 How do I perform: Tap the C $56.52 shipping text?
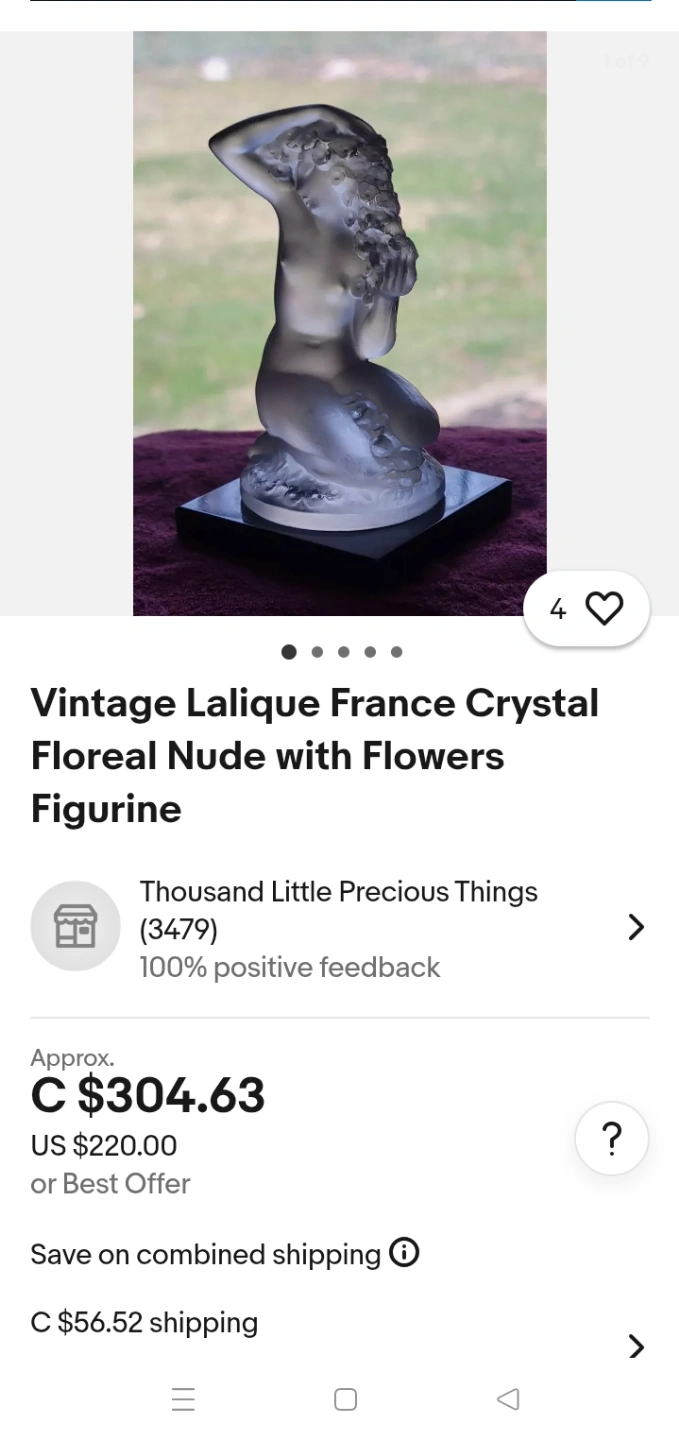(x=144, y=1323)
